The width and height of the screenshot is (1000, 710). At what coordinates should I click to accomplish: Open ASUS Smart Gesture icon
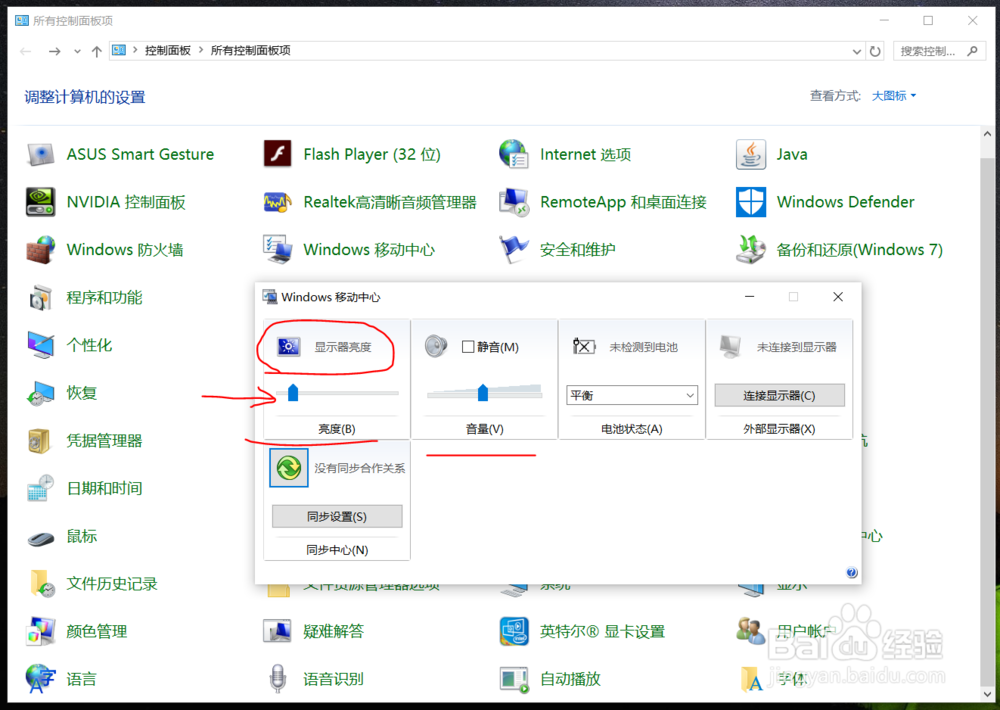[41, 154]
